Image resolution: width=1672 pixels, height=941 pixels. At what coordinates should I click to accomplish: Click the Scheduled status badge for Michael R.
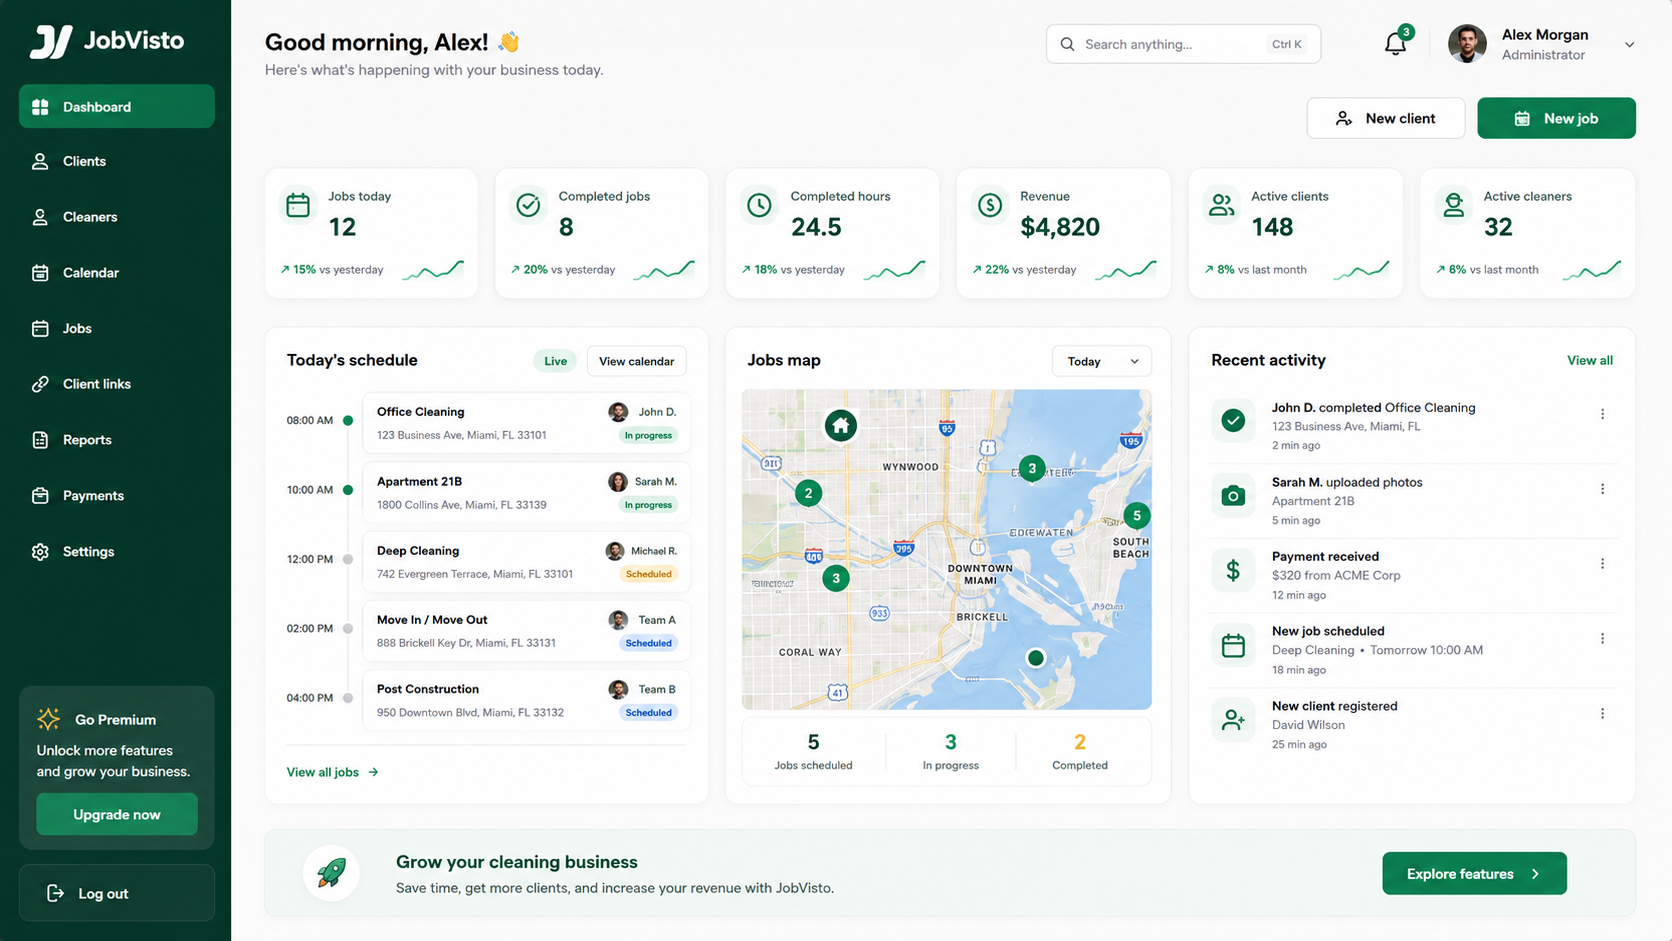(648, 574)
